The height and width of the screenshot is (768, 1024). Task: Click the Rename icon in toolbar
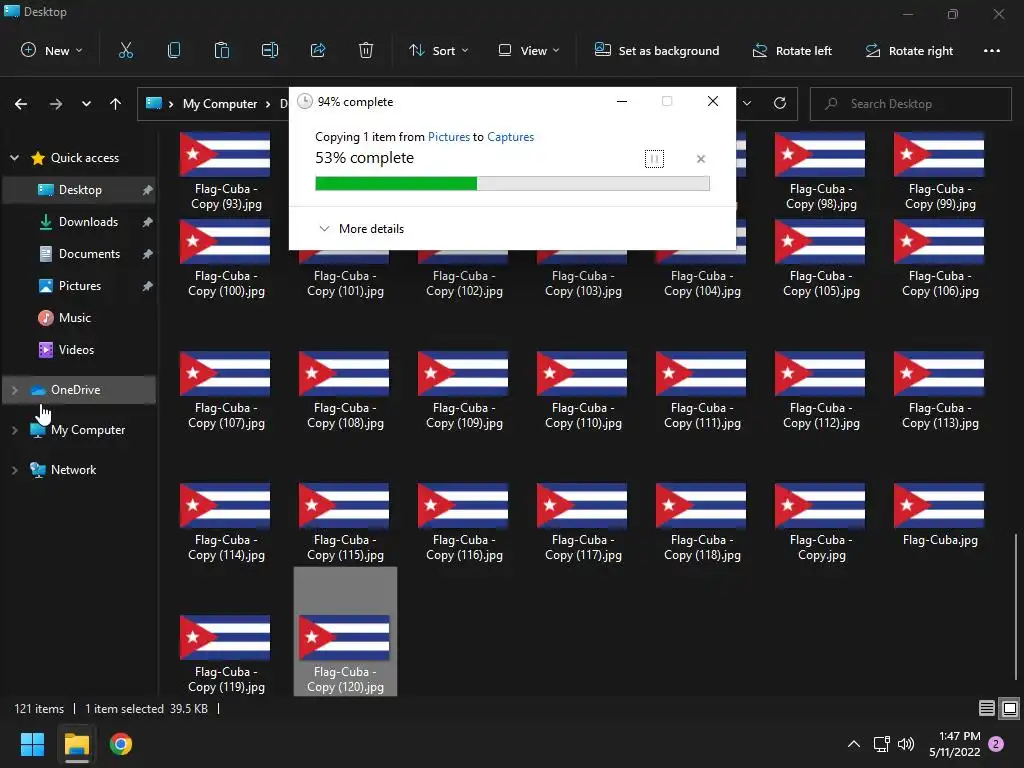tap(270, 50)
